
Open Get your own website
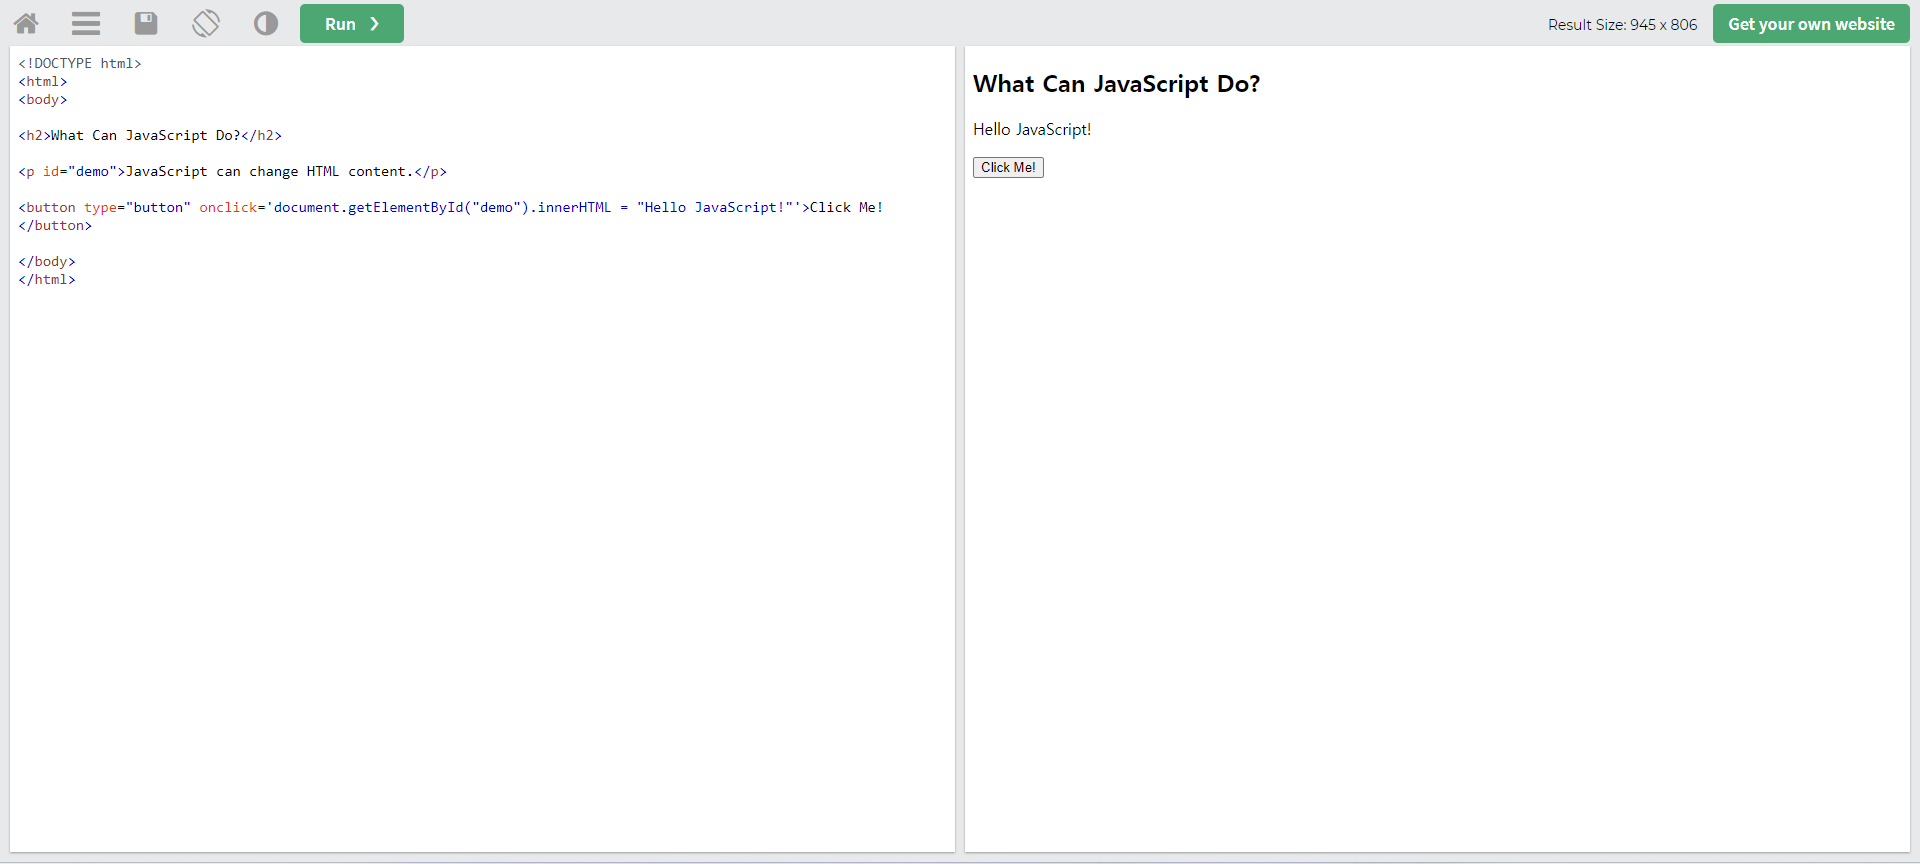[1811, 24]
